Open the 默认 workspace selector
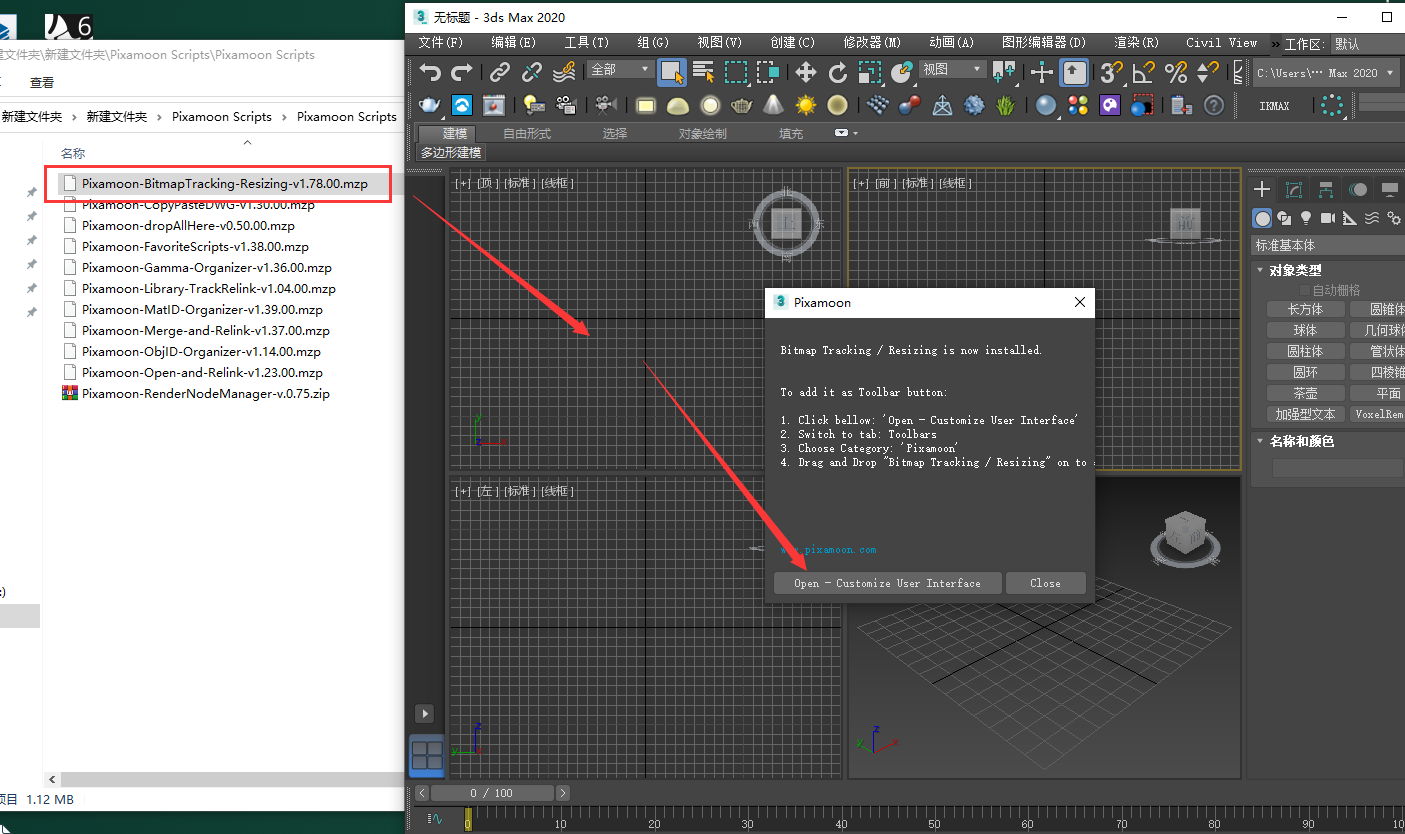The image size is (1405, 834). point(1366,44)
